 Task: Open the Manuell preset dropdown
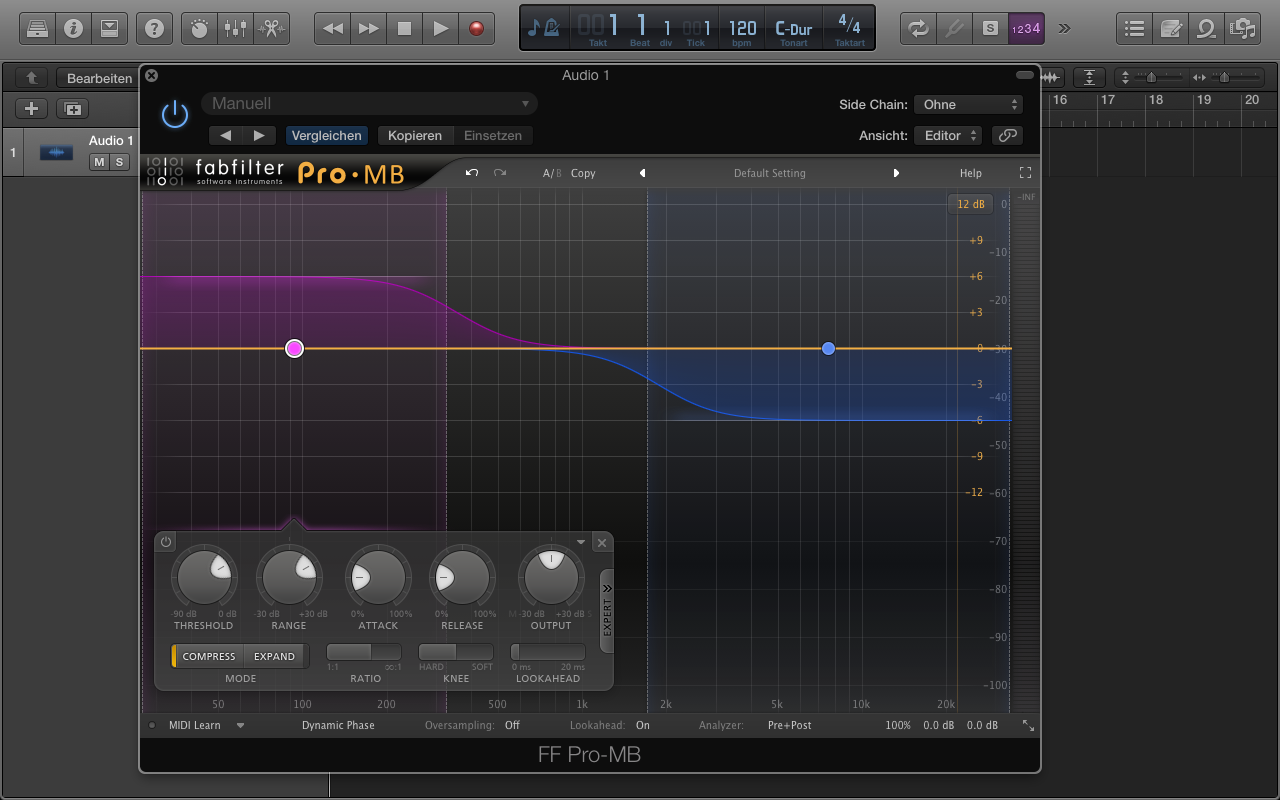(x=369, y=103)
